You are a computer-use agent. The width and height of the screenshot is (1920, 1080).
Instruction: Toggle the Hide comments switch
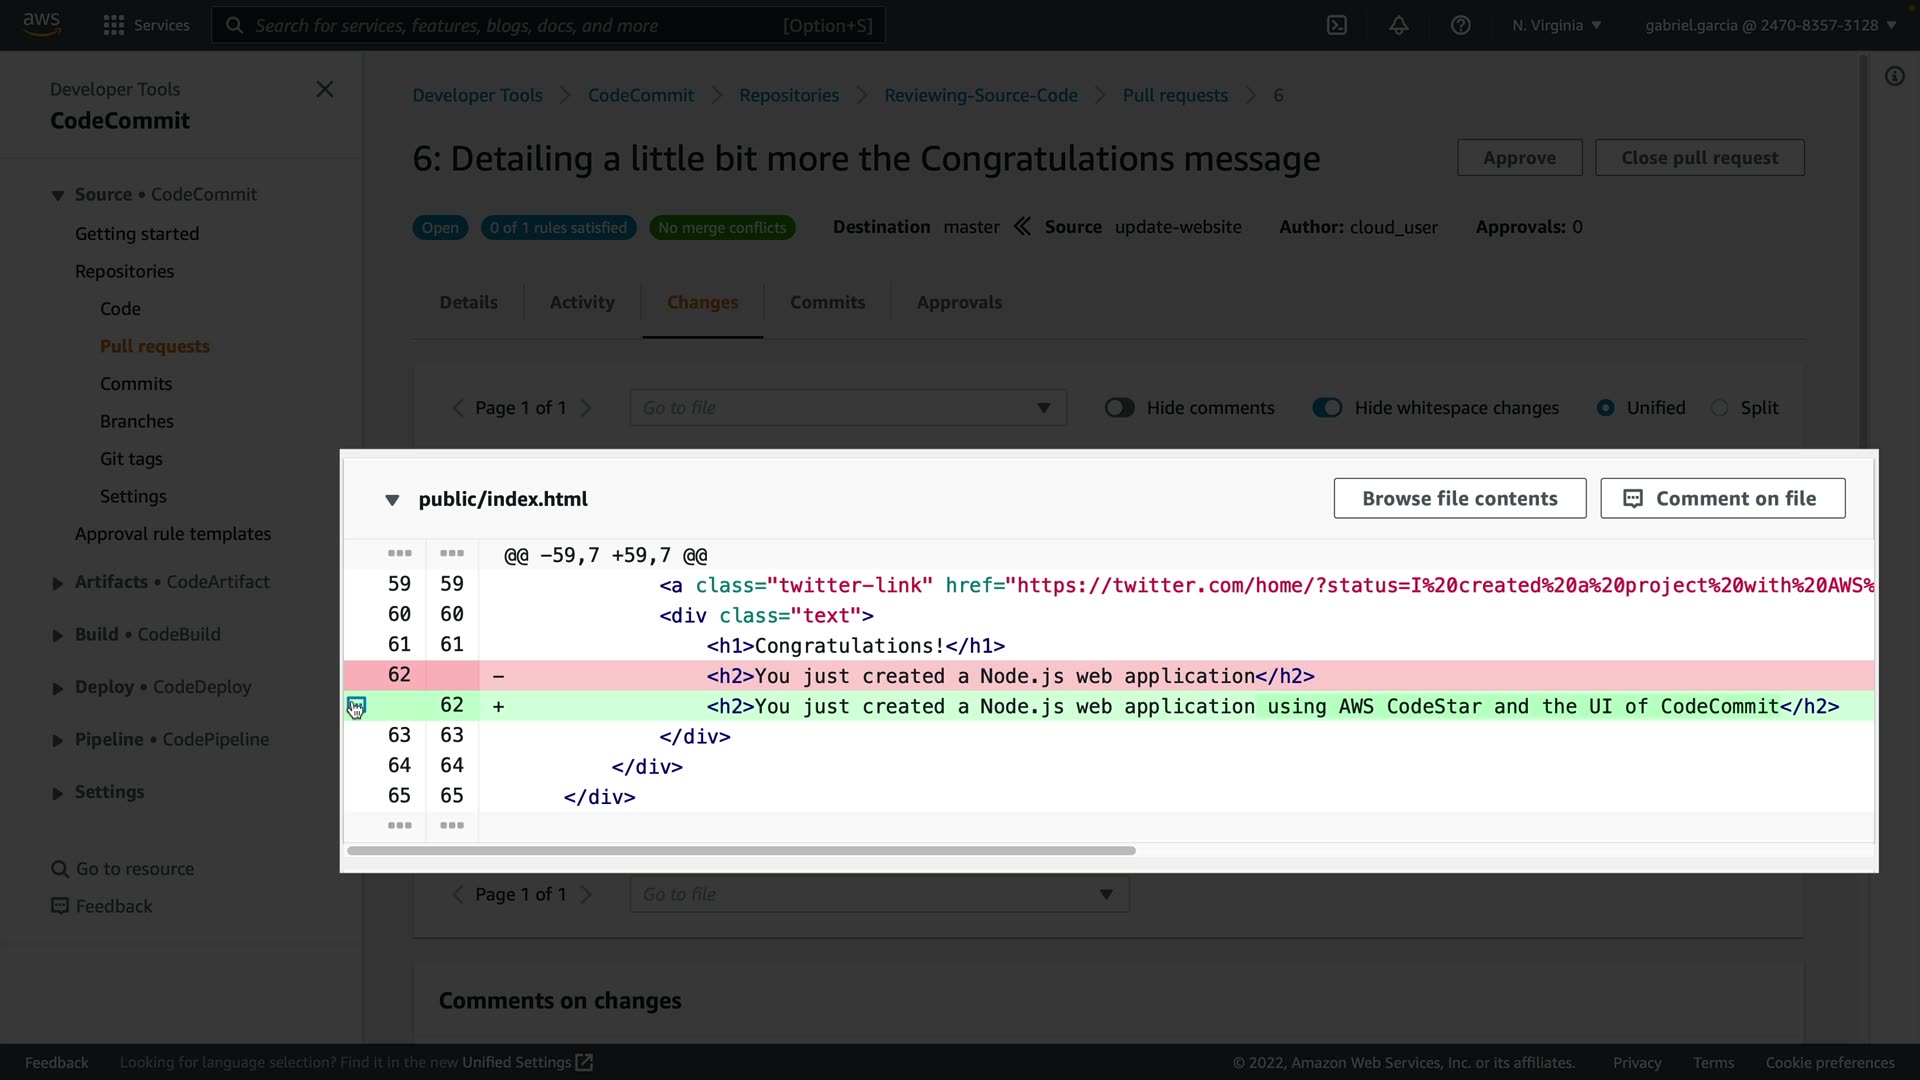(1119, 408)
